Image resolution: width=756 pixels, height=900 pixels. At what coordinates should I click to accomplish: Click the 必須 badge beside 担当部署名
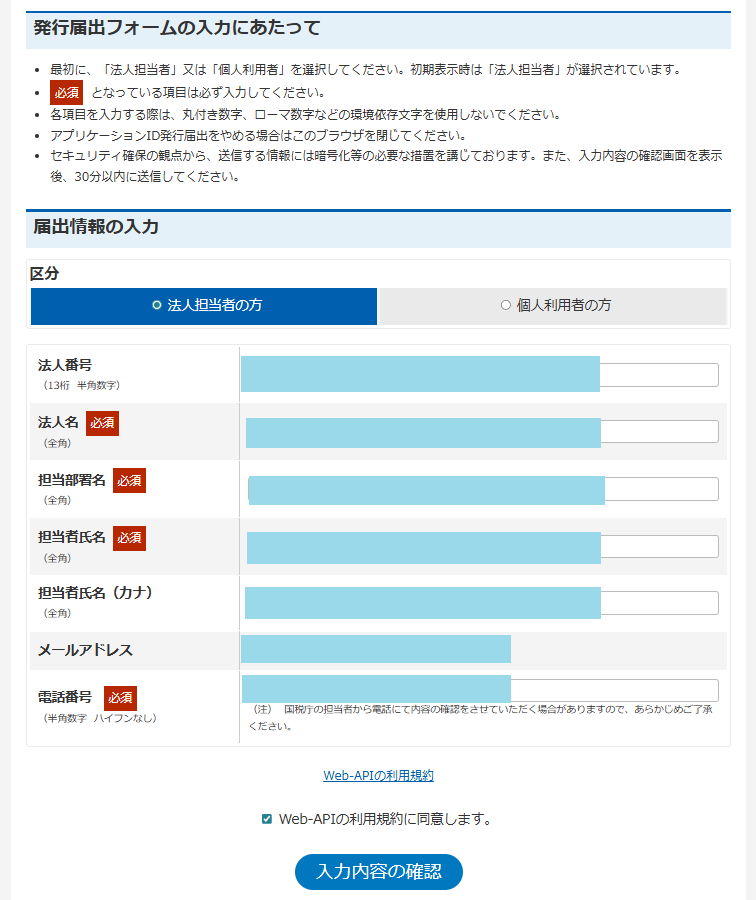pos(129,480)
